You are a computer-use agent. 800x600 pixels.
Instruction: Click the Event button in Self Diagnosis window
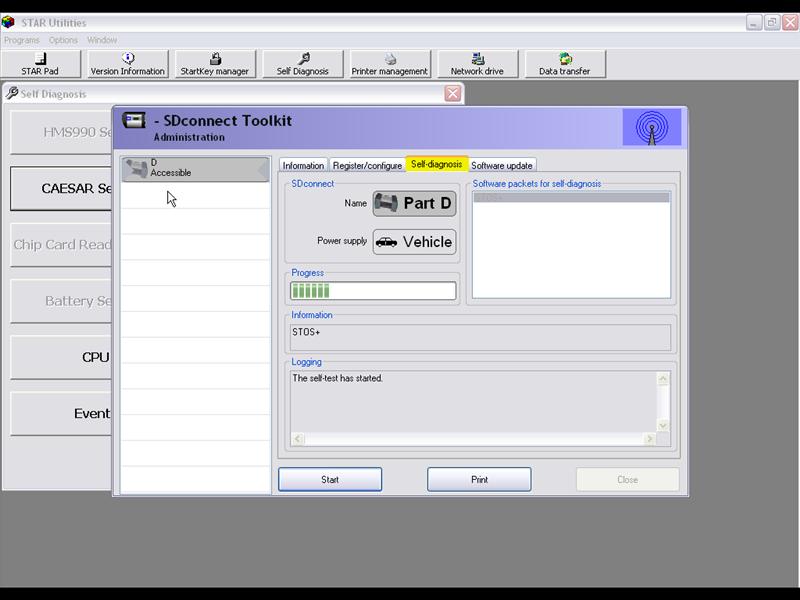coord(61,413)
